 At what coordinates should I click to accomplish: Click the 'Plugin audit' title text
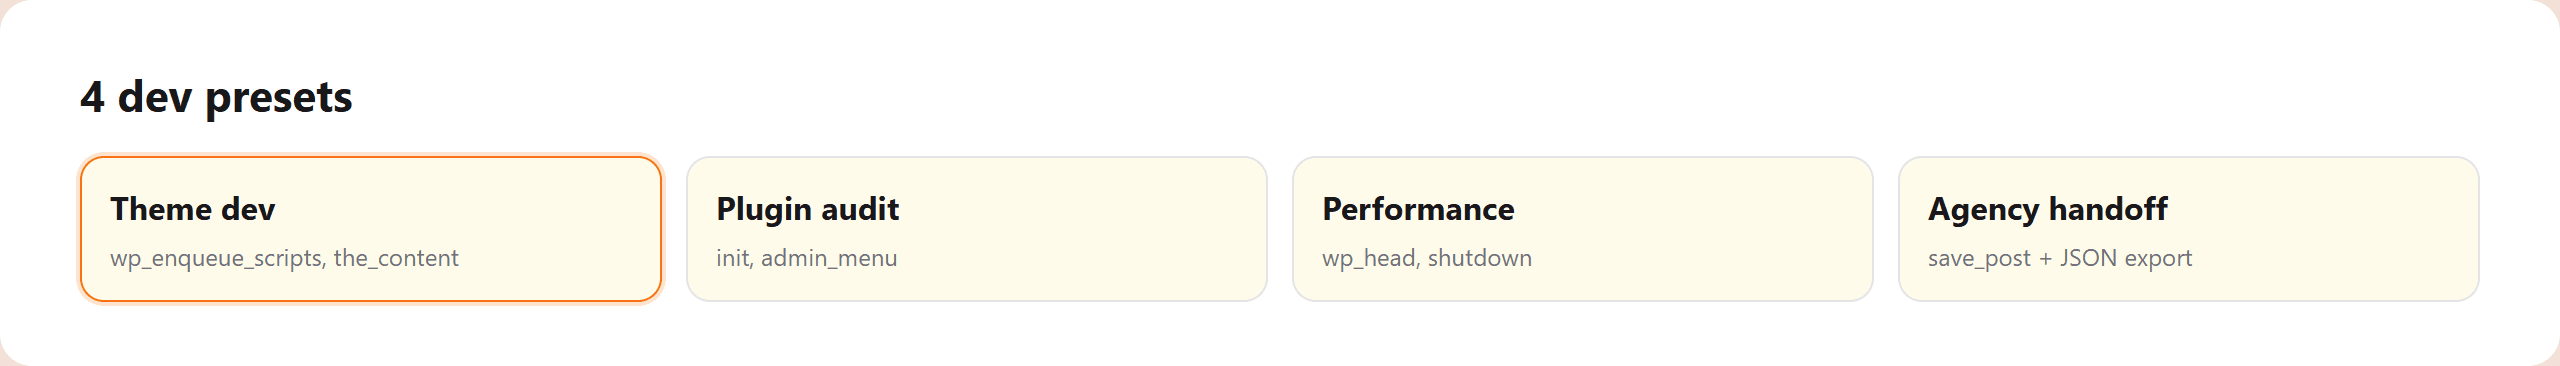(x=808, y=209)
